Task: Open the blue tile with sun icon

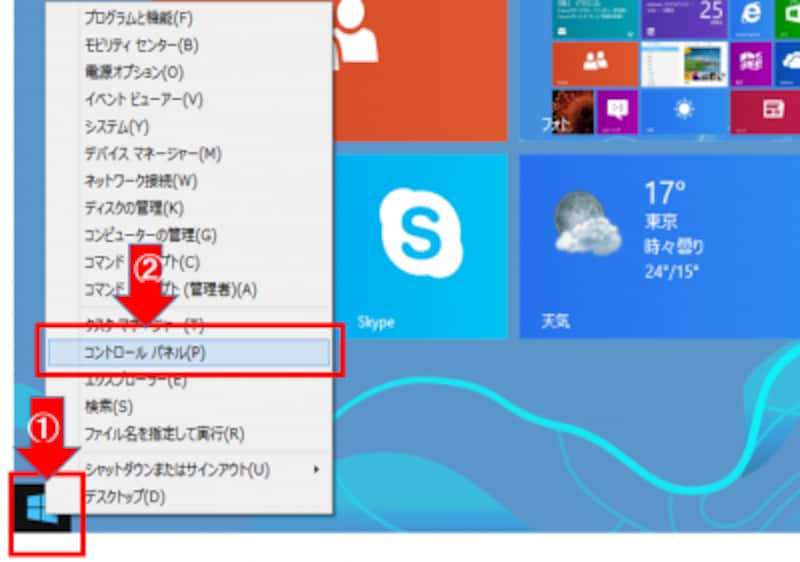Action: tap(684, 112)
